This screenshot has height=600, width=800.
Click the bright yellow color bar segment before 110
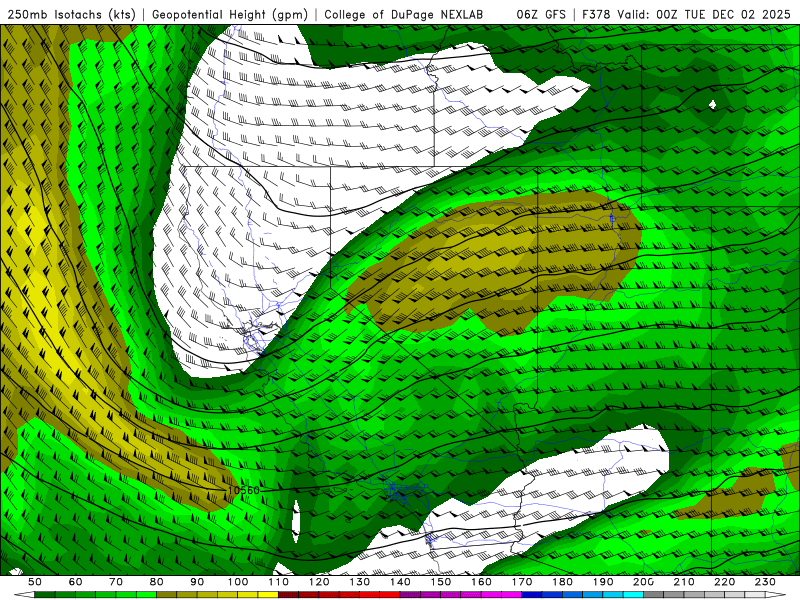[x=268, y=595]
